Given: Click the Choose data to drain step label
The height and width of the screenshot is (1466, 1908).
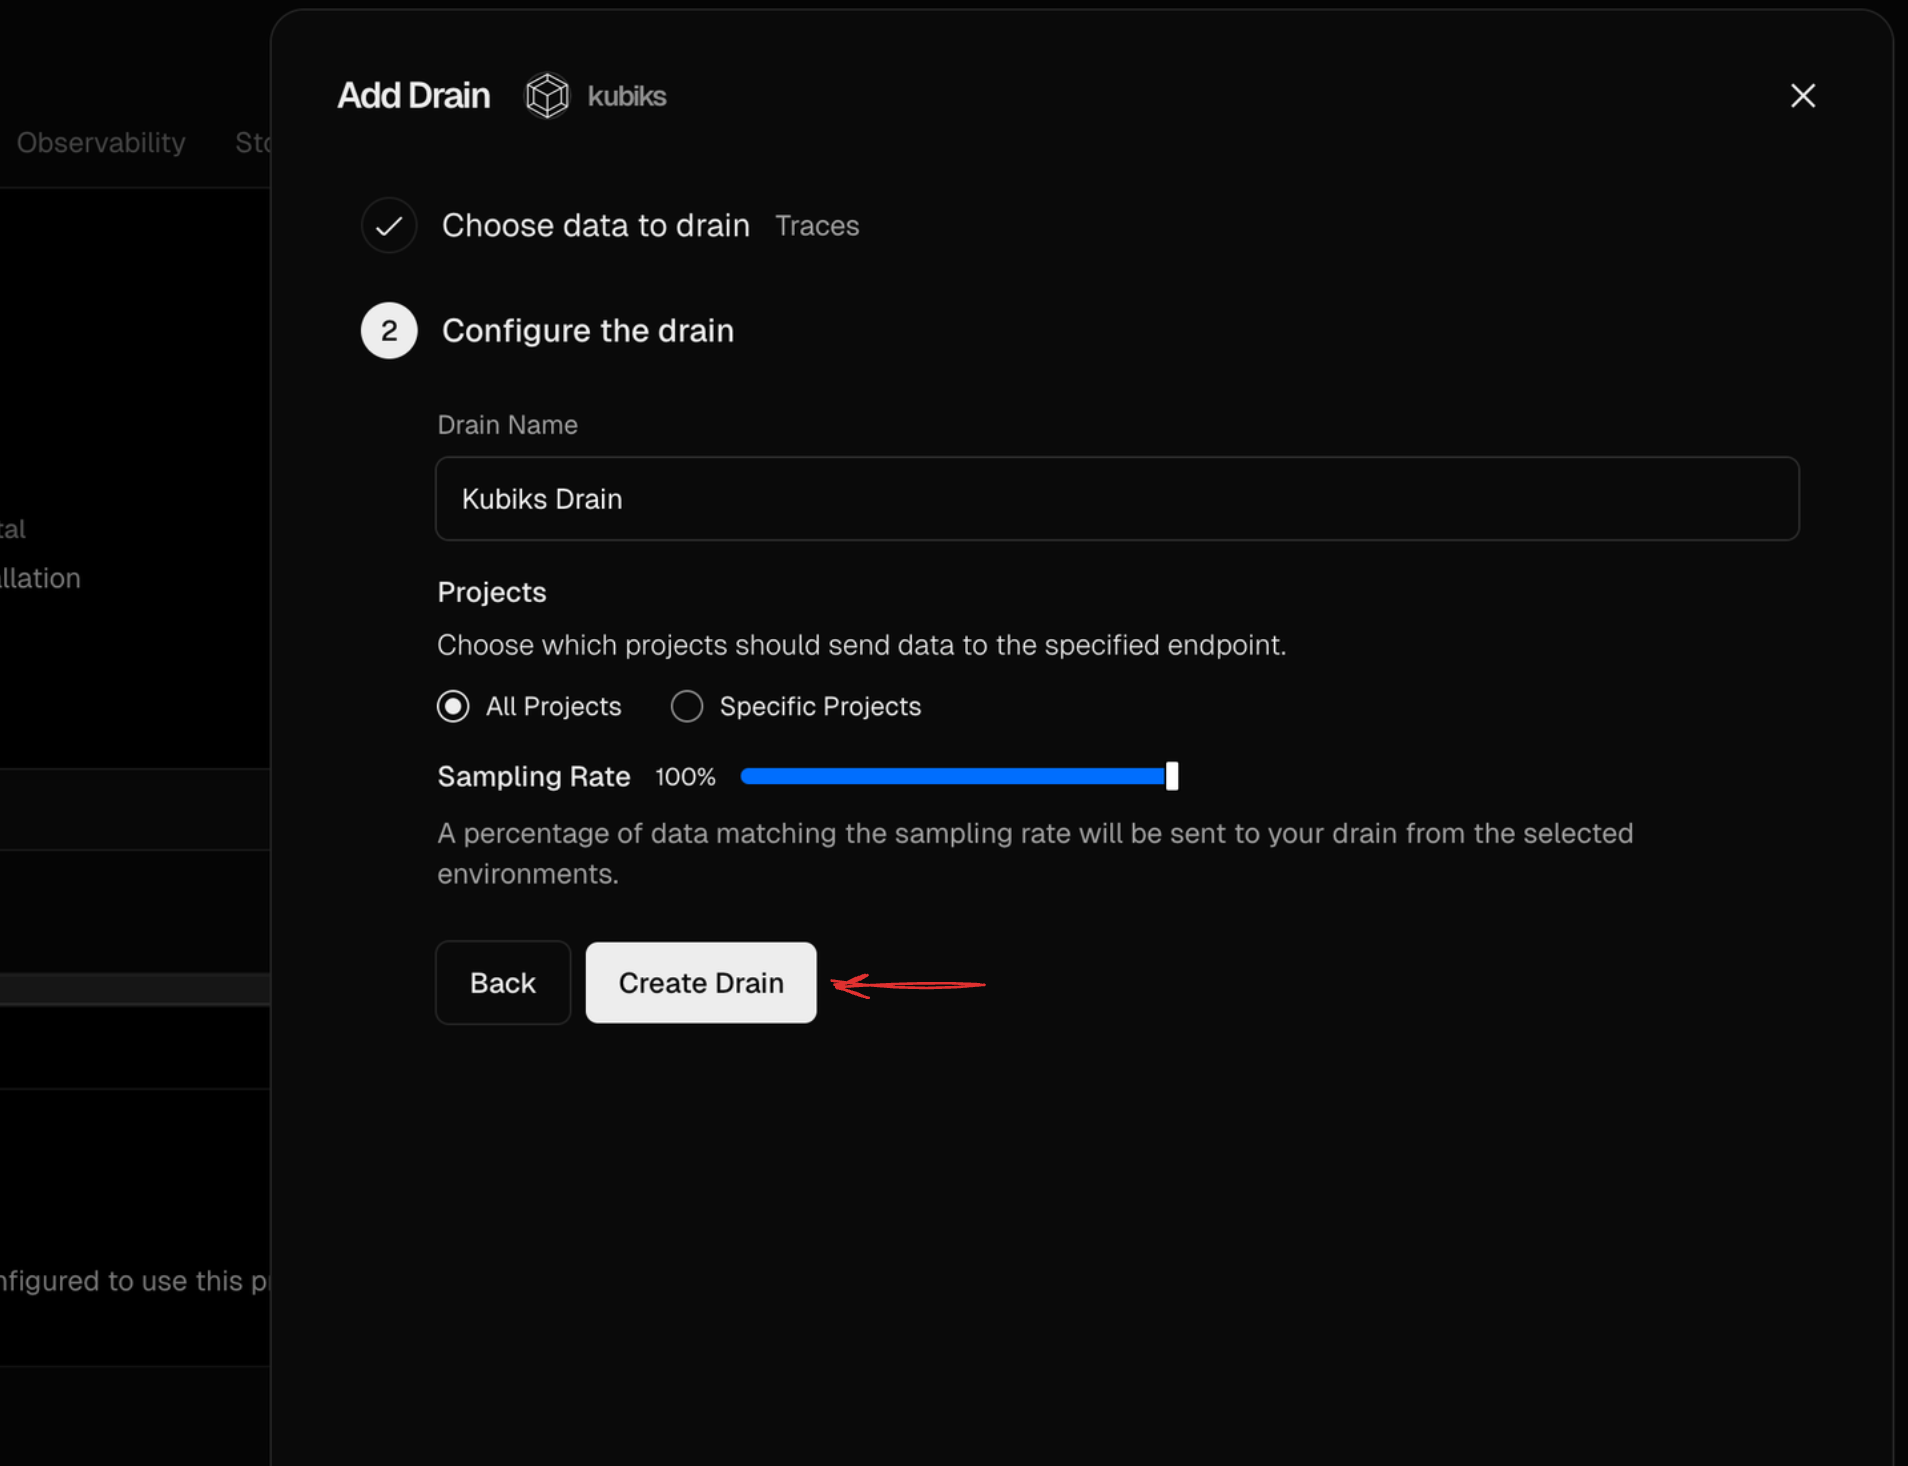Looking at the screenshot, I should pos(594,225).
